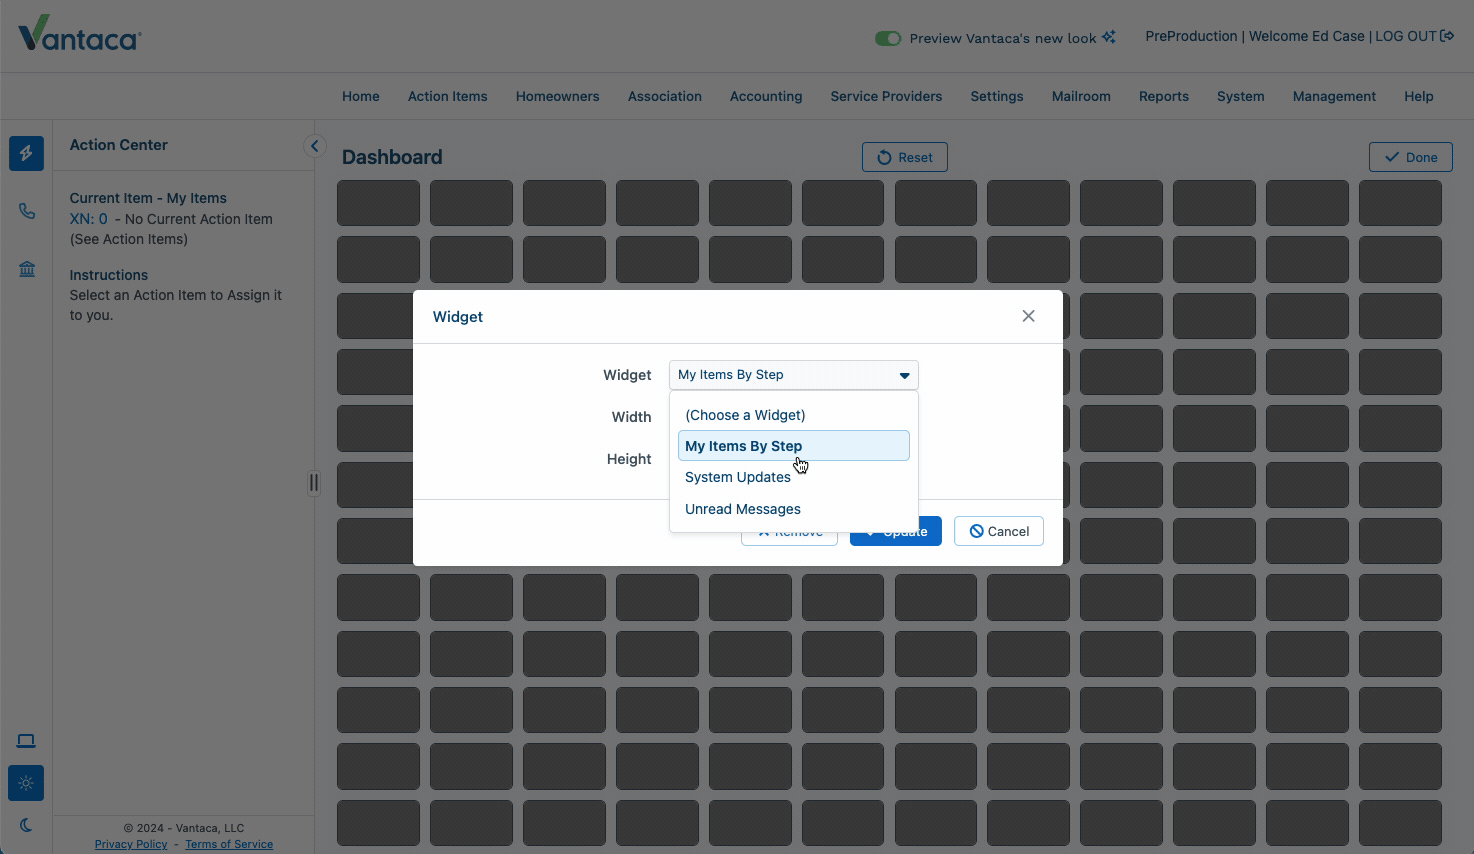Click the Done button

coord(1411,157)
